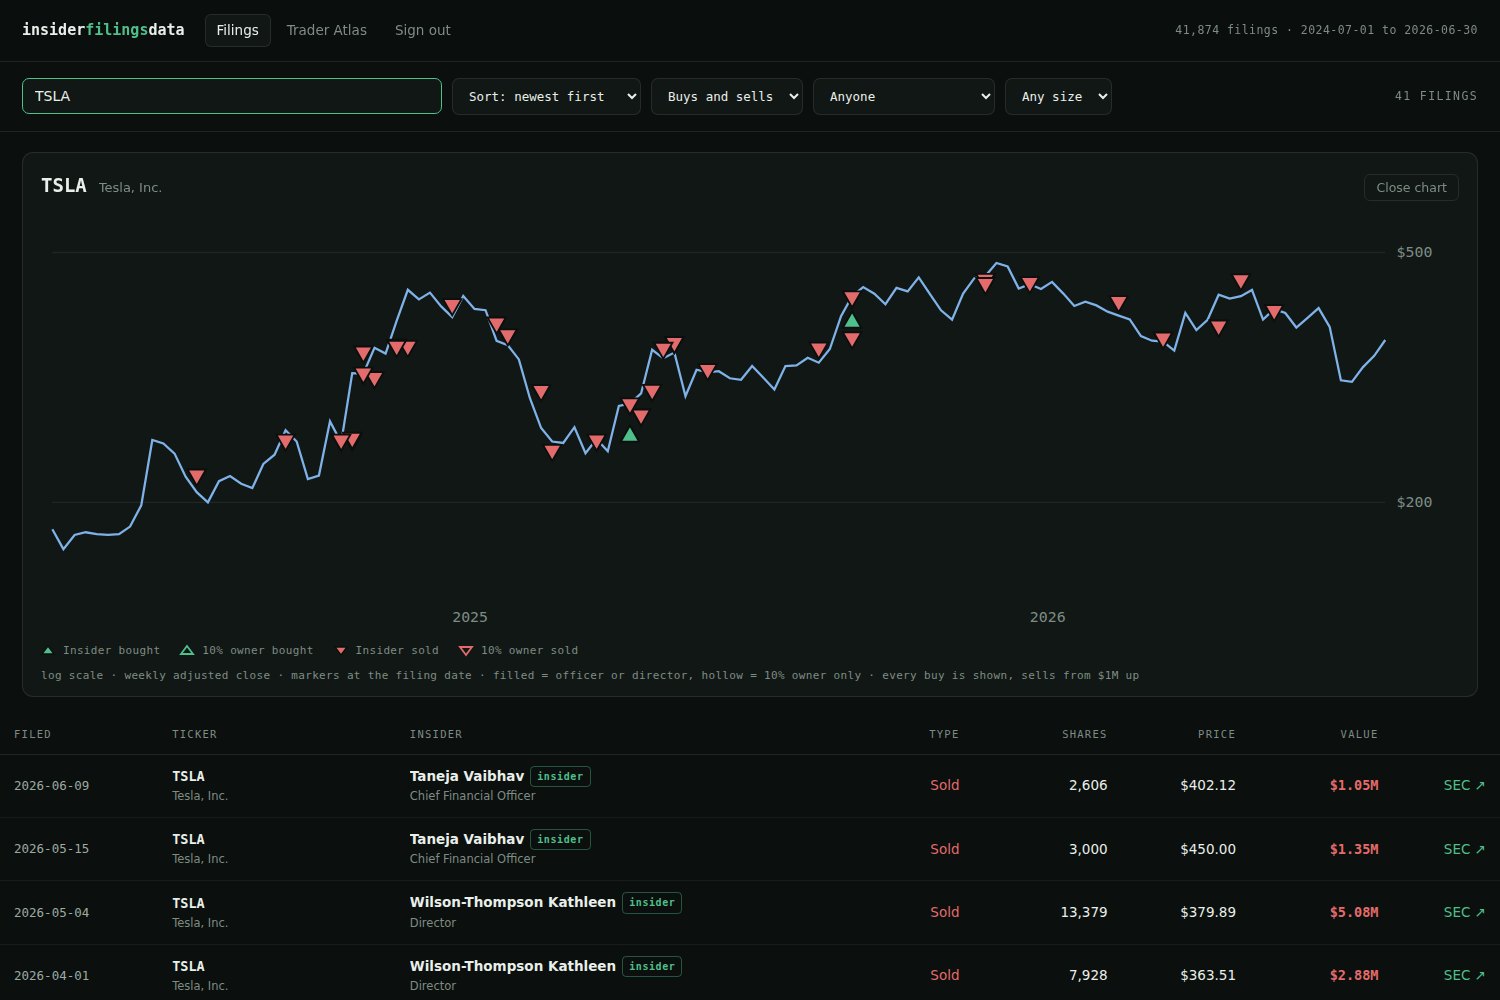The width and height of the screenshot is (1500, 1000).
Task: Click the green buy marker at the 2025 dip
Action: (x=630, y=434)
